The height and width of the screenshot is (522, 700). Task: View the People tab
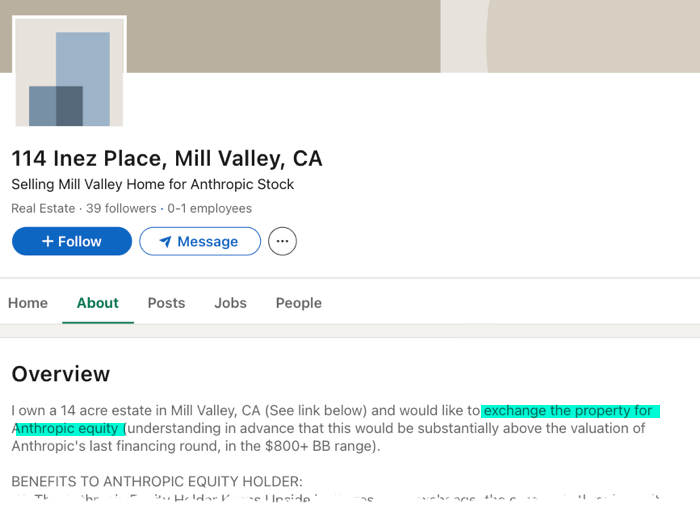(299, 303)
